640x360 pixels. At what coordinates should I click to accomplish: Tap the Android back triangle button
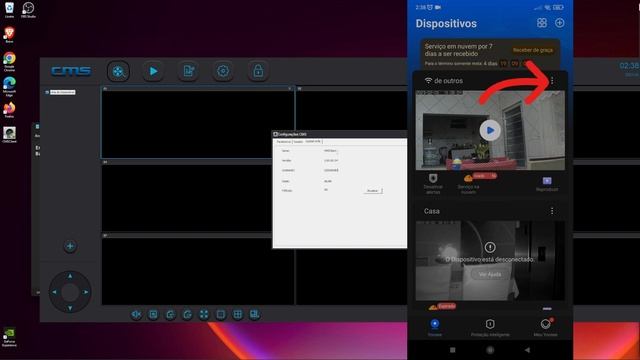[x=527, y=350]
